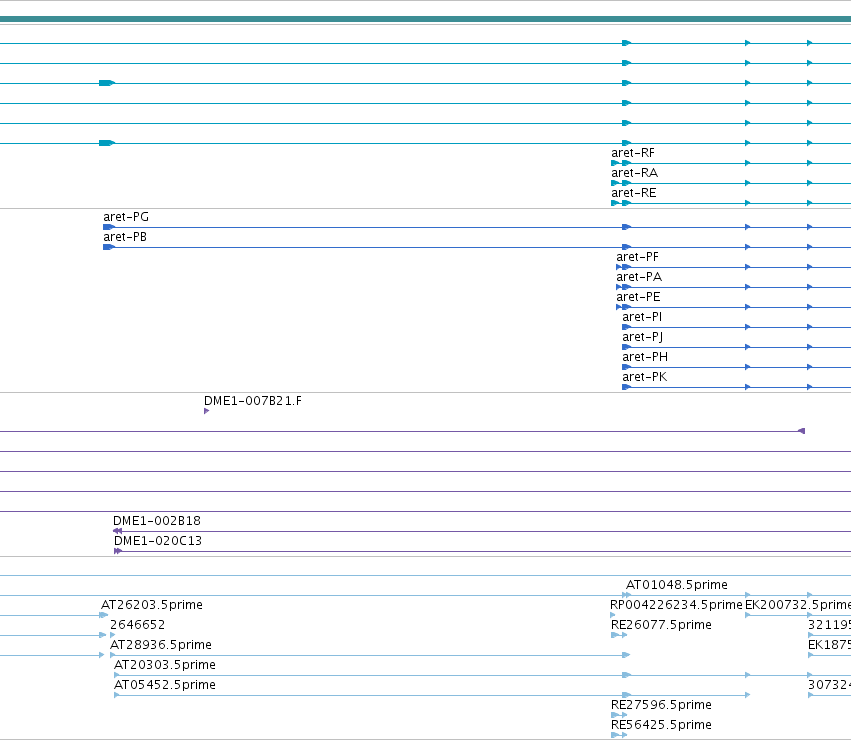Select the aret-RE transcript label

click(634, 193)
